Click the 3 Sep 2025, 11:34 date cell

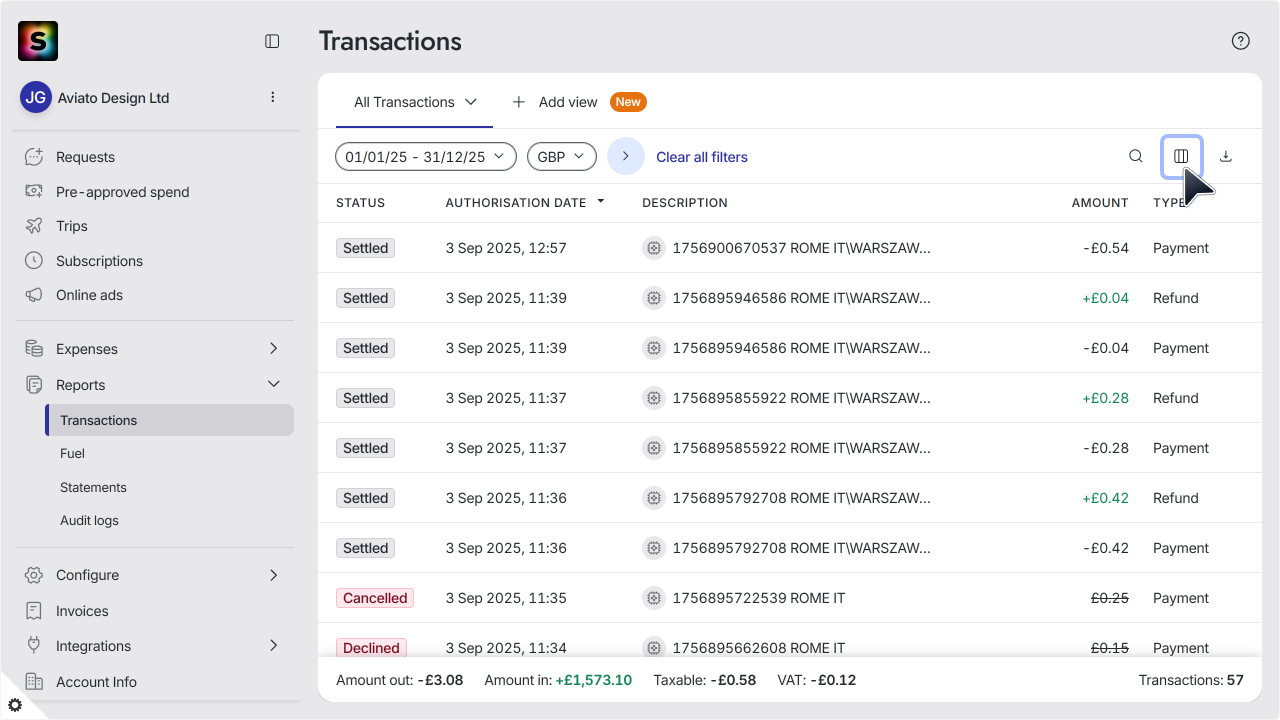click(x=506, y=648)
